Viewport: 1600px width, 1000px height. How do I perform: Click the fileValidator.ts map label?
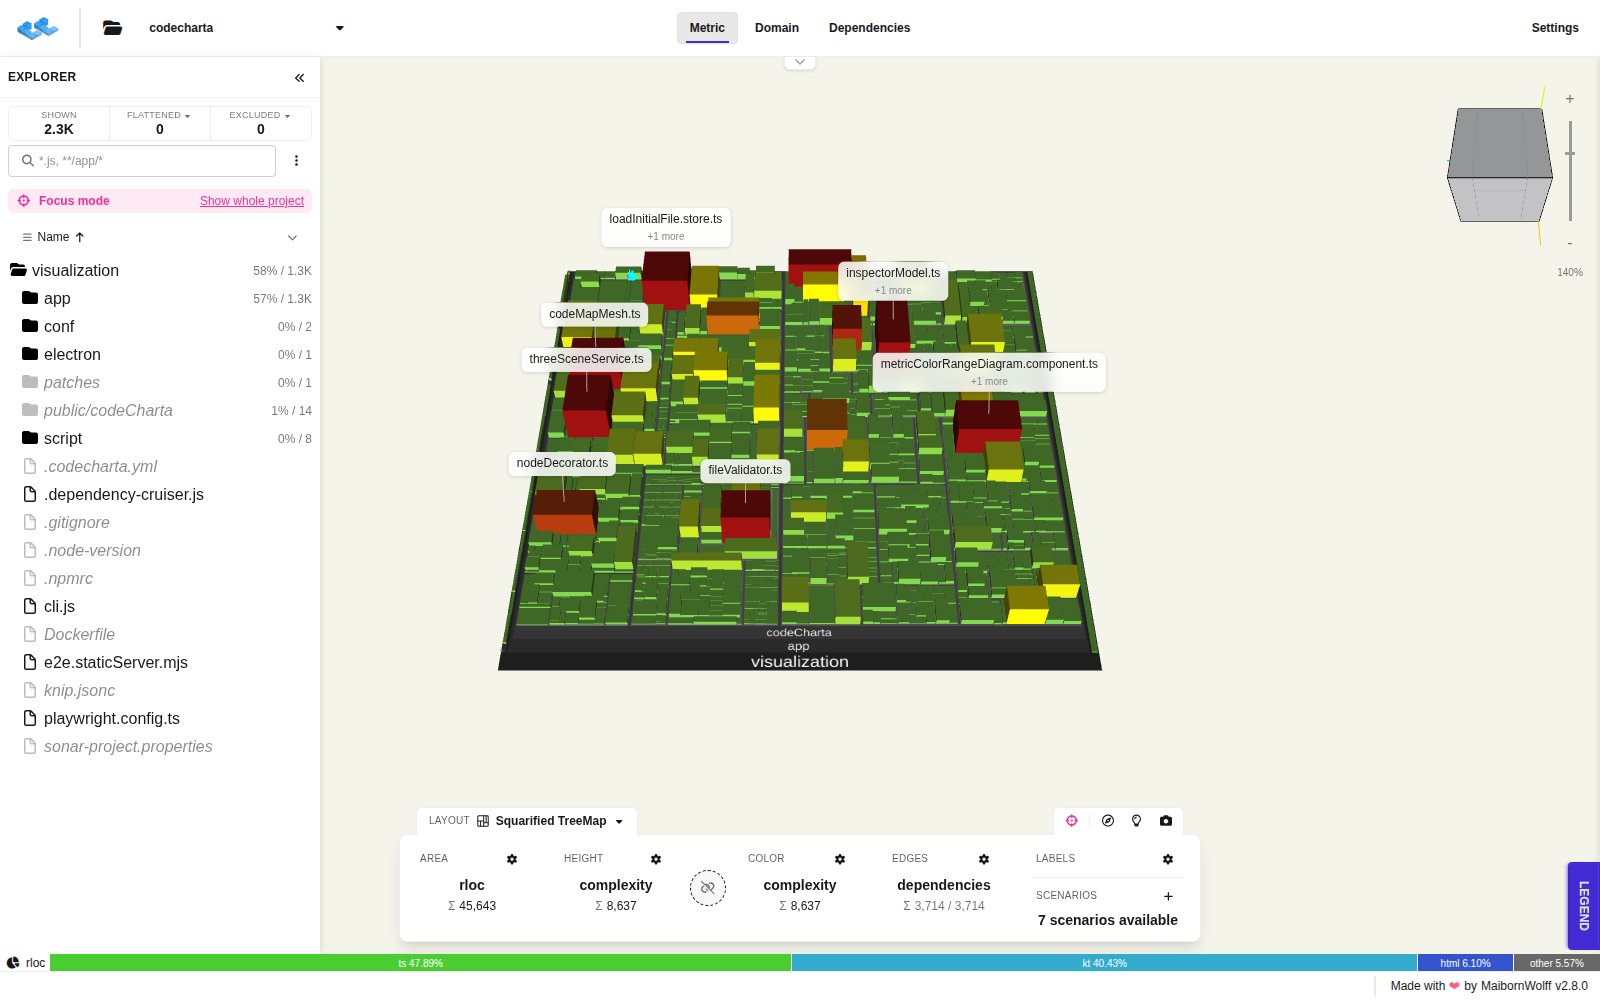[745, 470]
